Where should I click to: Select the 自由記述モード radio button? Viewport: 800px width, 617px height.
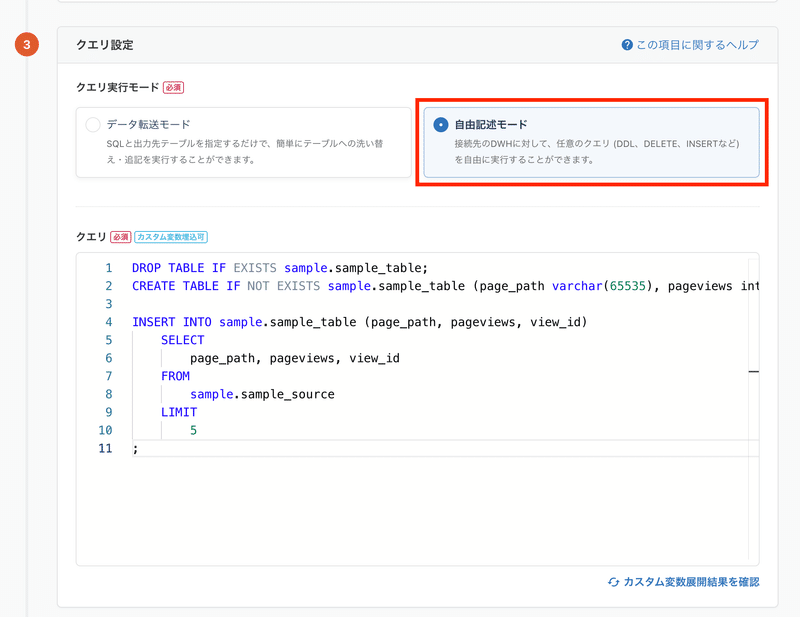pos(441,125)
